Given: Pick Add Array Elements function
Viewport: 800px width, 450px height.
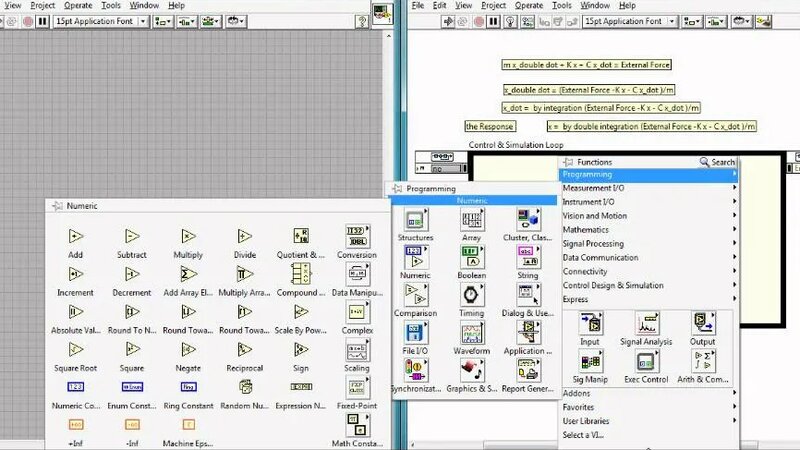Looking at the screenshot, I should pyautogui.click(x=188, y=274).
